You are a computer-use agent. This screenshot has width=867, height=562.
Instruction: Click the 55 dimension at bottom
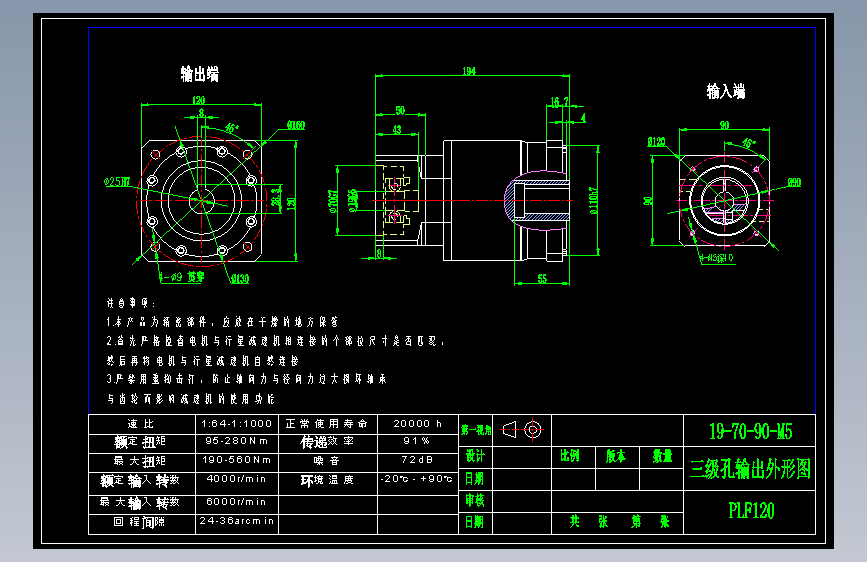tap(542, 279)
